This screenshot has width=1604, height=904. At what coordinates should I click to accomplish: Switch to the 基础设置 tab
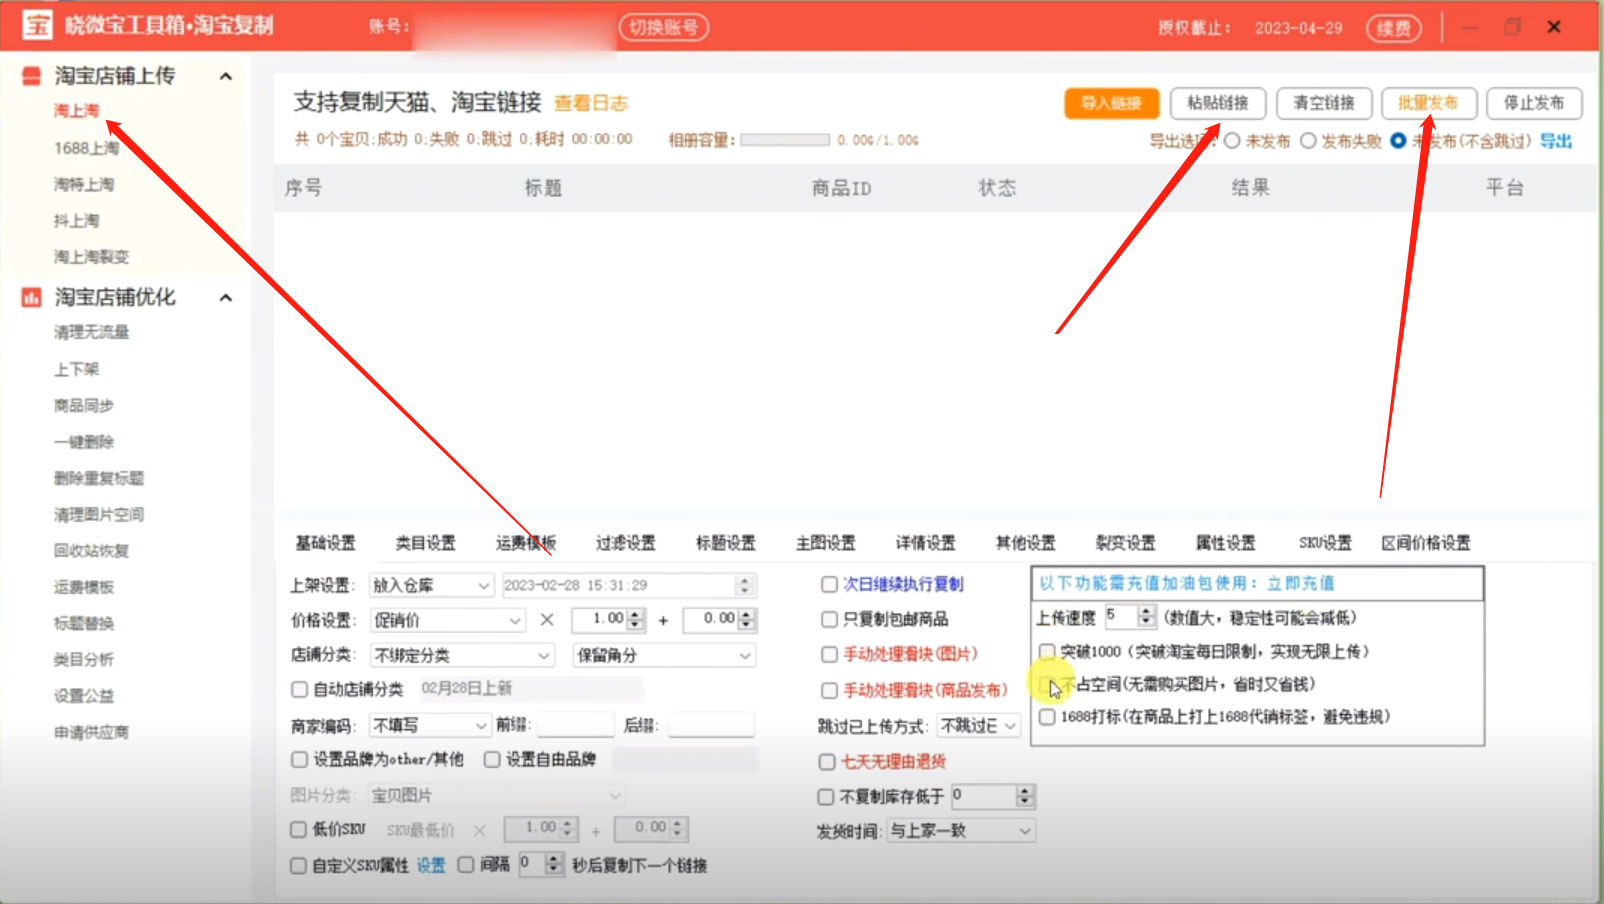tap(325, 543)
